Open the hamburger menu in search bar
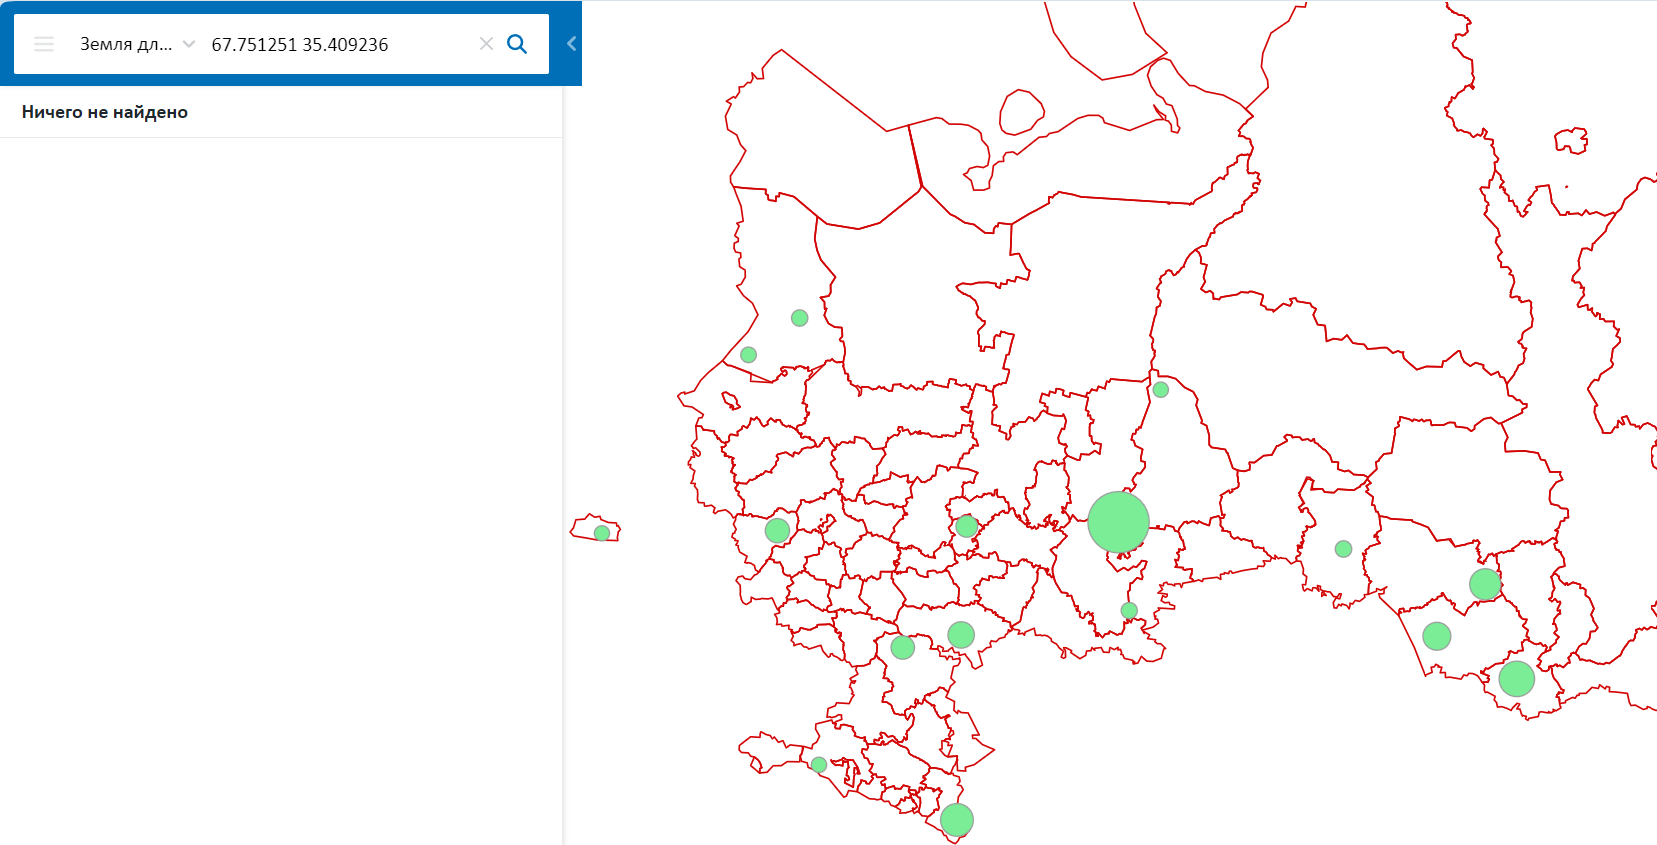 [44, 44]
